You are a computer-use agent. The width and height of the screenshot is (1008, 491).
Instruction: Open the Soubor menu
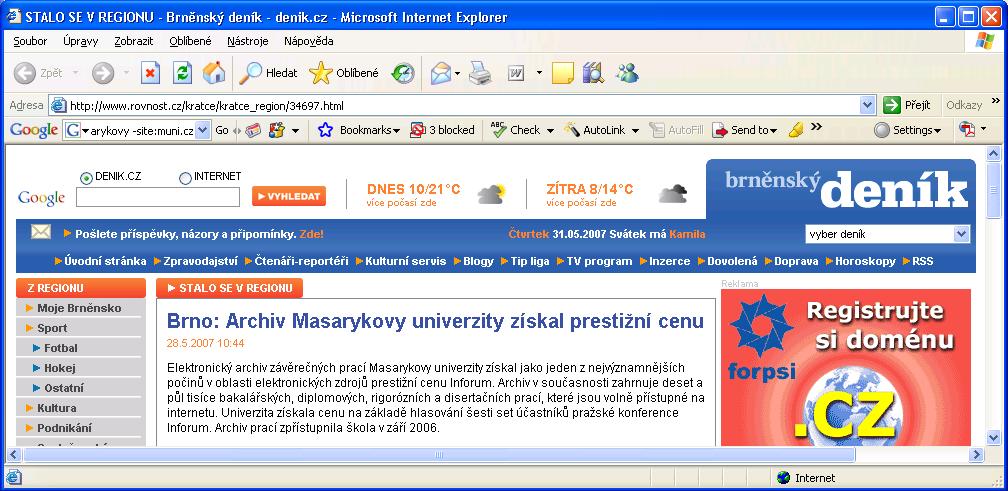[30, 41]
